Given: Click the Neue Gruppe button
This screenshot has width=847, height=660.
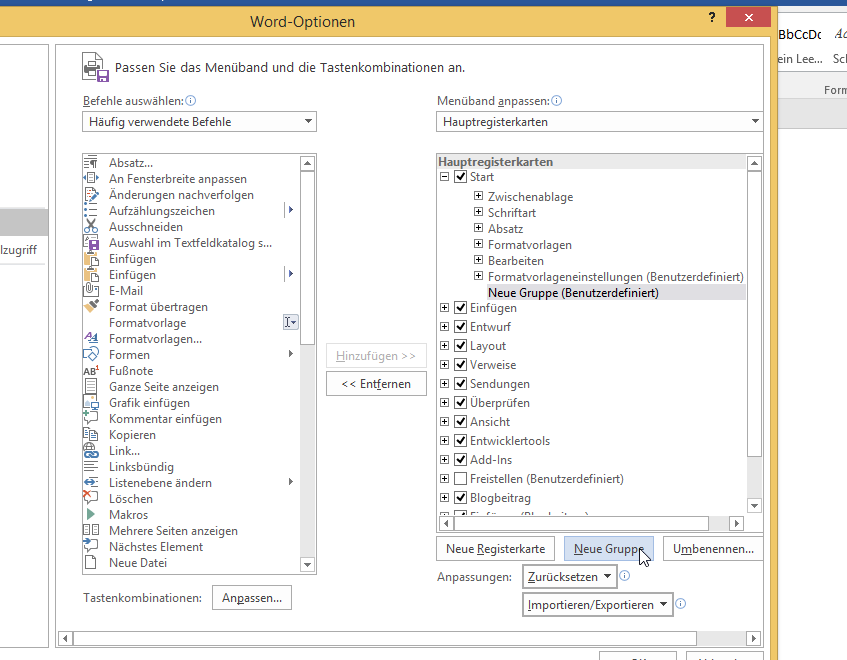Looking at the screenshot, I should tap(609, 549).
